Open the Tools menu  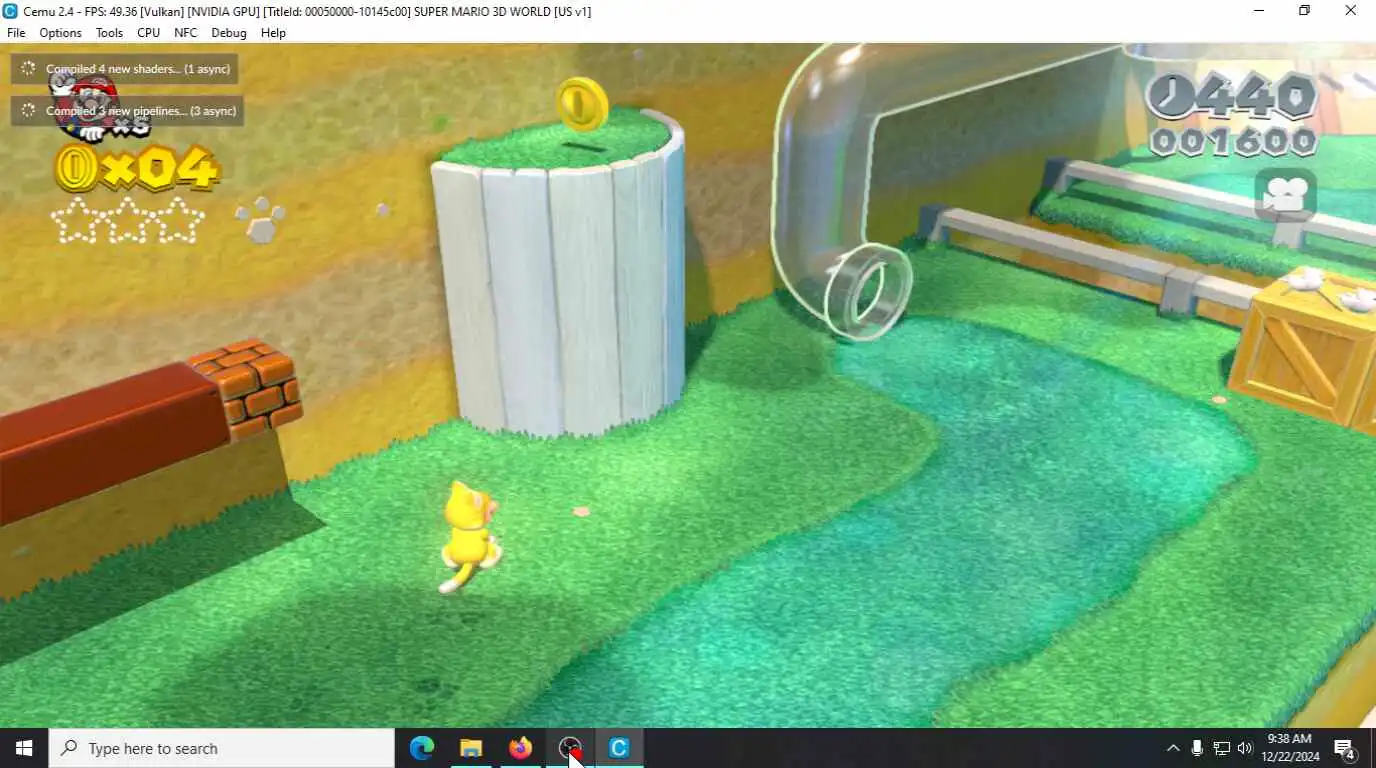pyautogui.click(x=109, y=33)
